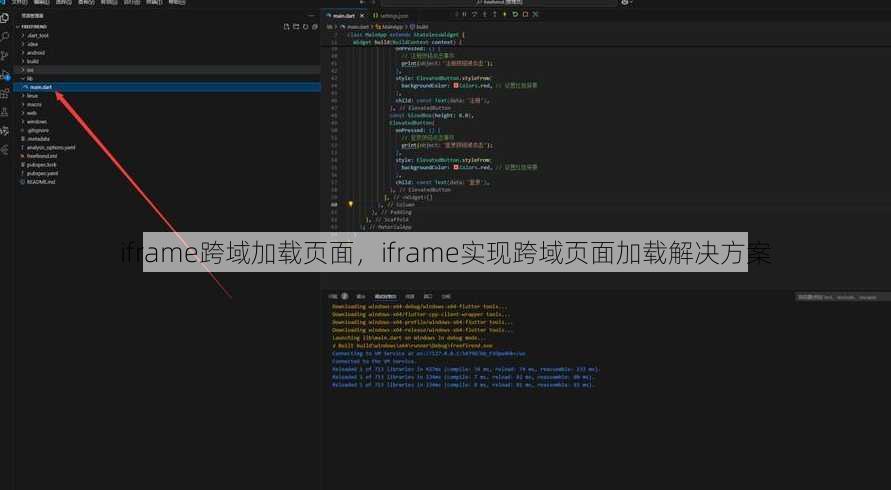
Task: Open README.md file
Action: click(41, 182)
